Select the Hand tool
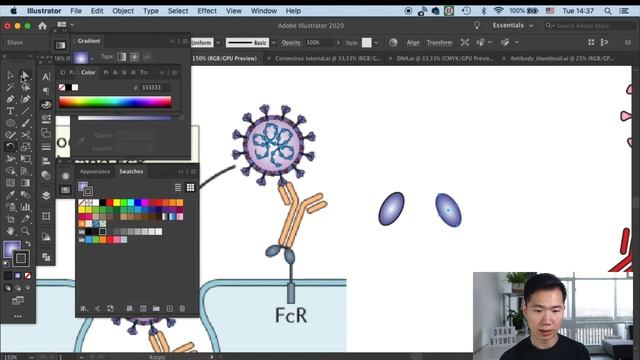This screenshot has height=360, width=640. [10, 231]
